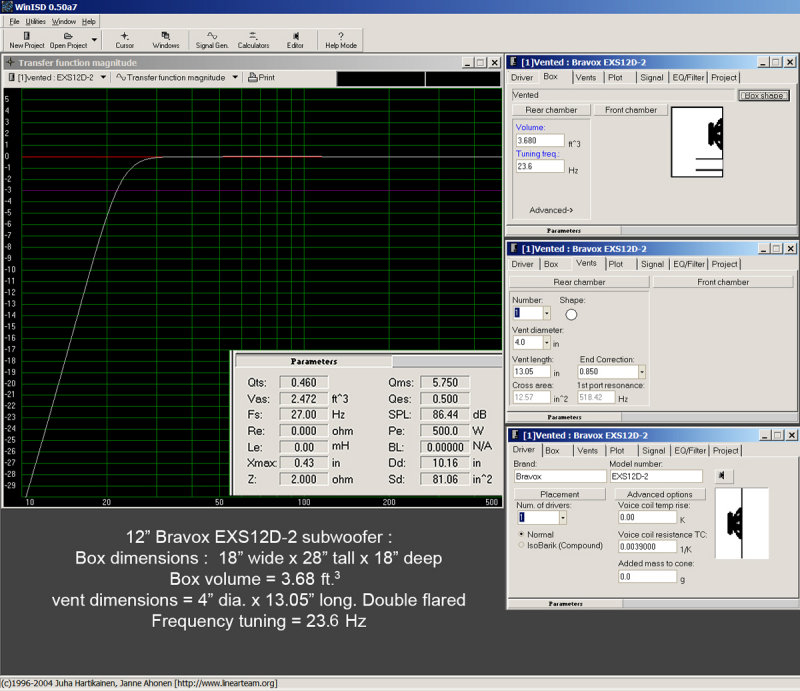Click the vented box diagram thumbnail

[x=697, y=142]
